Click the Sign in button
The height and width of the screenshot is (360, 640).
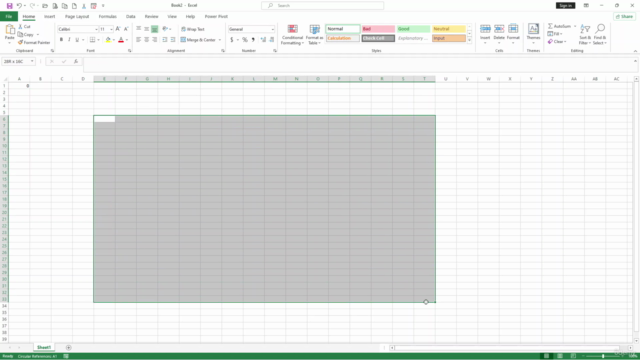(x=565, y=5)
